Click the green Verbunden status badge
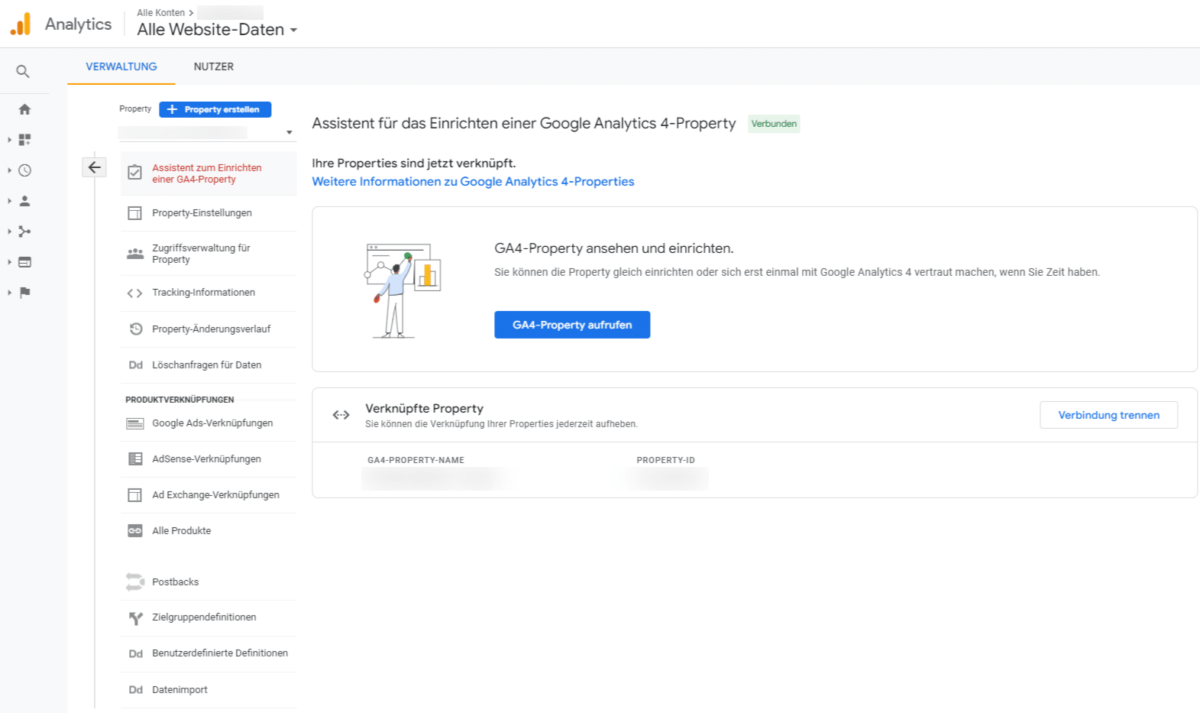This screenshot has width=1200, height=713. pos(774,124)
